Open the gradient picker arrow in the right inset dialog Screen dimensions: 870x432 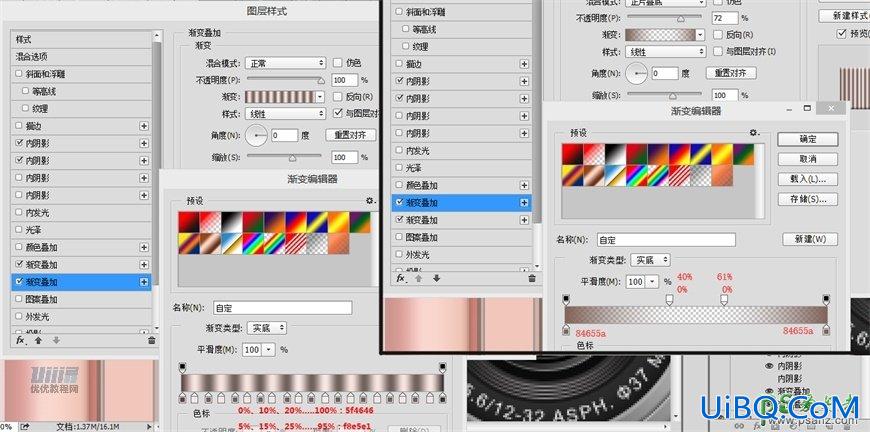(x=700, y=34)
